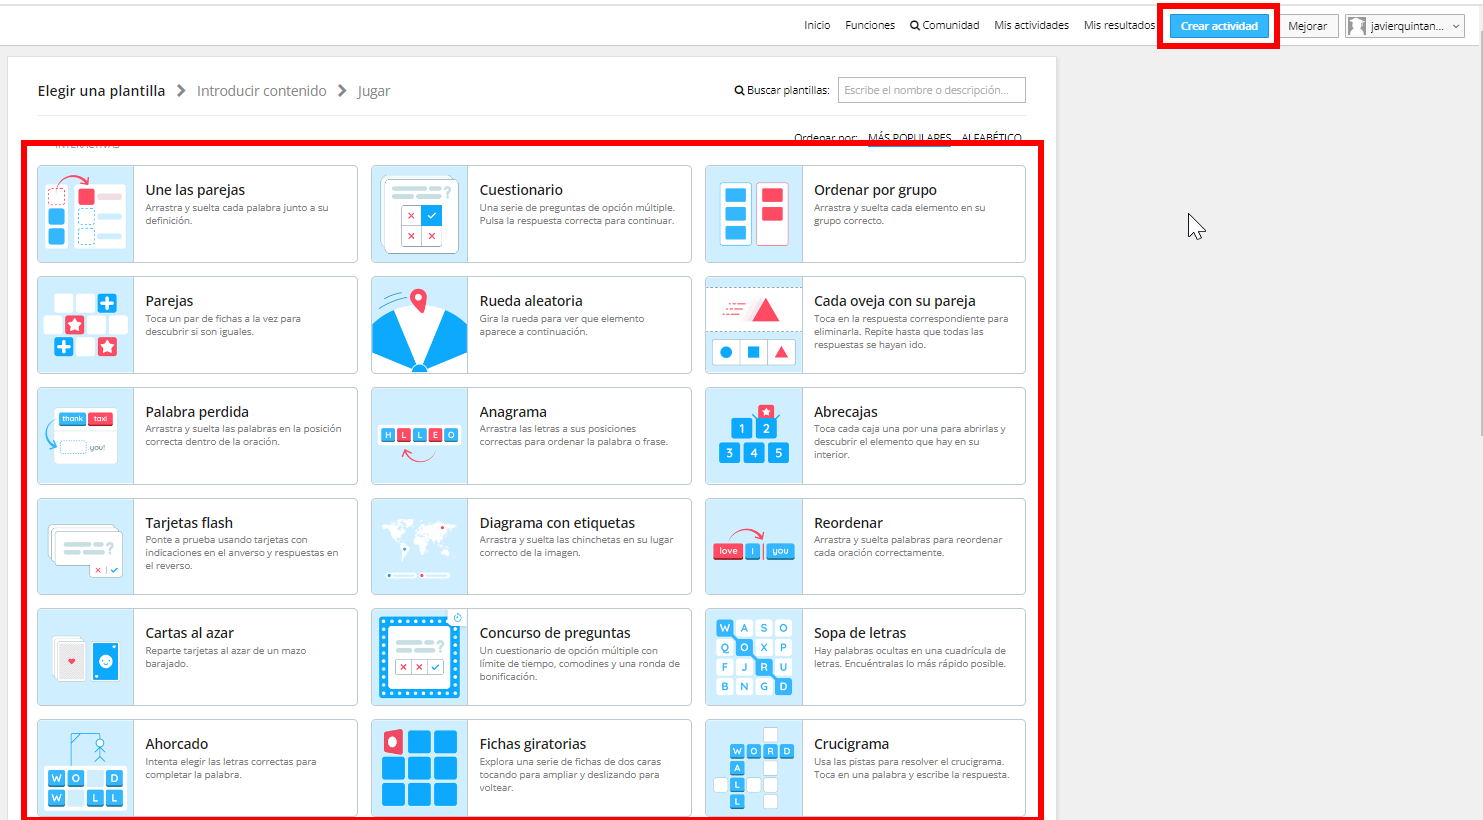The image size is (1483, 820).
Task: Go to Inicio in the top menu
Action: point(817,26)
